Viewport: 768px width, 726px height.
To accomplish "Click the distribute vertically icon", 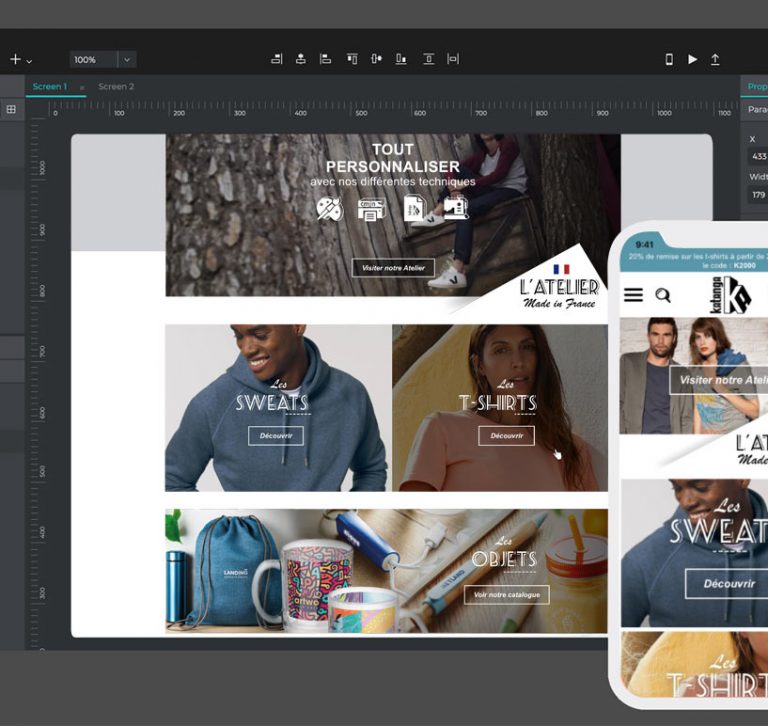I will [428, 59].
